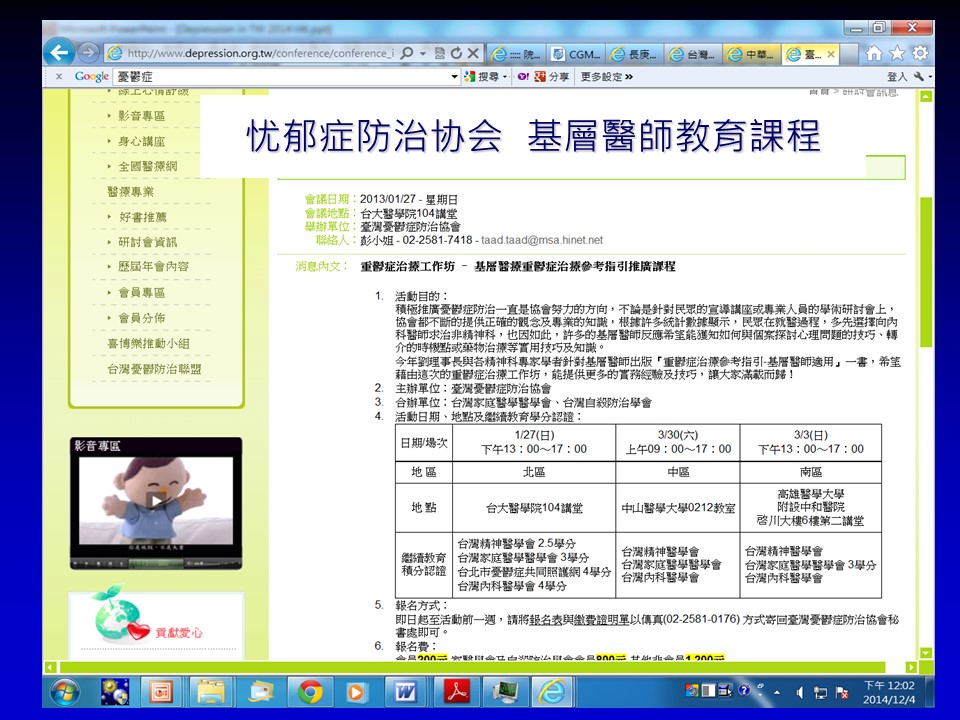960x720 pixels.
Task: Open the Google toolbar wrench settings
Action: [x=920, y=77]
